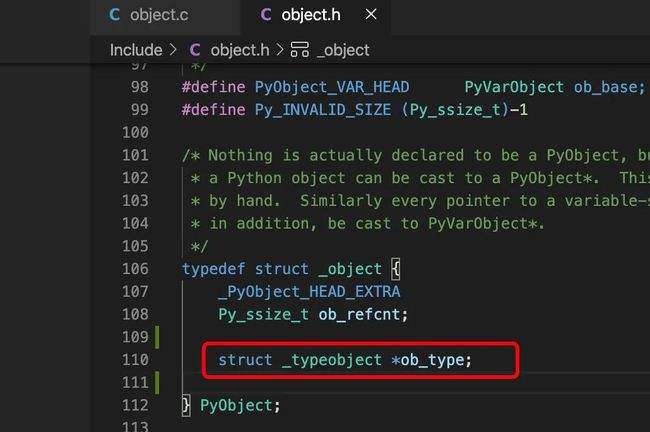The width and height of the screenshot is (650, 432).
Task: Click 'Nothing is actually declared' comment line
Action: [415, 155]
